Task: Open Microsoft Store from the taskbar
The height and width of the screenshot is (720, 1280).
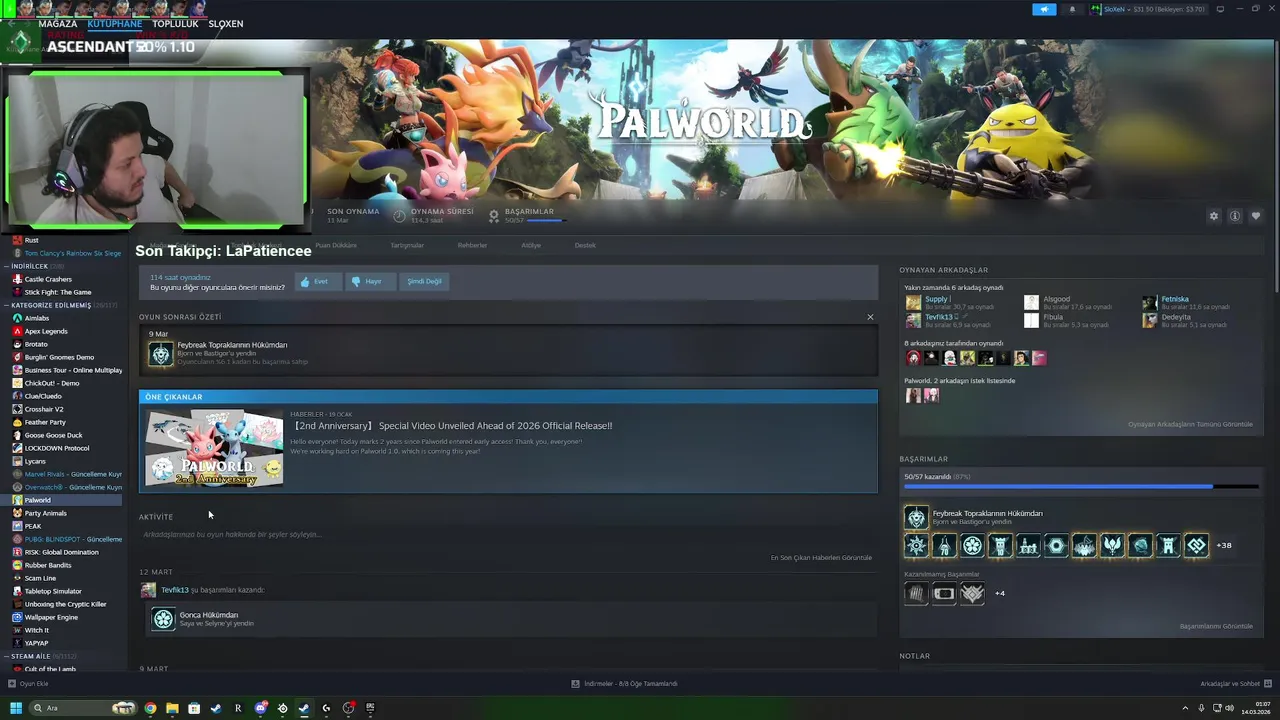Action: point(194,708)
